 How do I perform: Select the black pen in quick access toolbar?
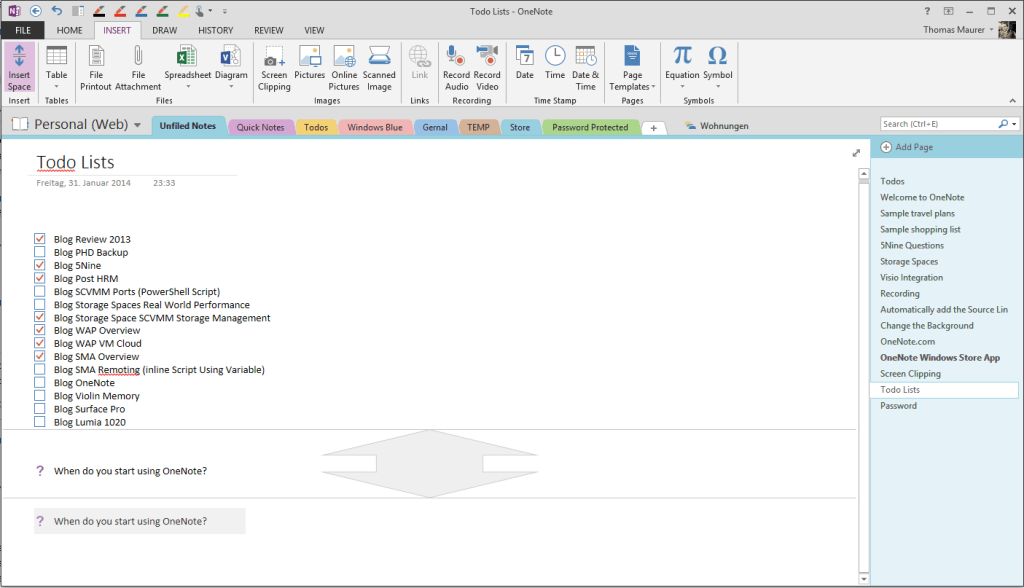99,10
